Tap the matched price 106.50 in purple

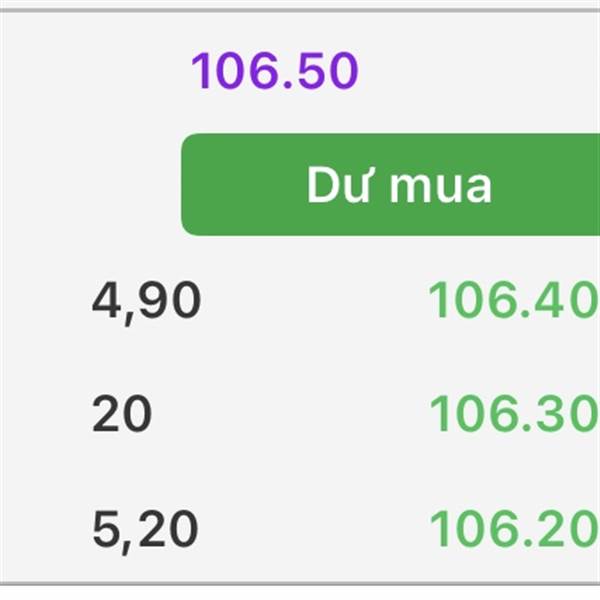[274, 72]
